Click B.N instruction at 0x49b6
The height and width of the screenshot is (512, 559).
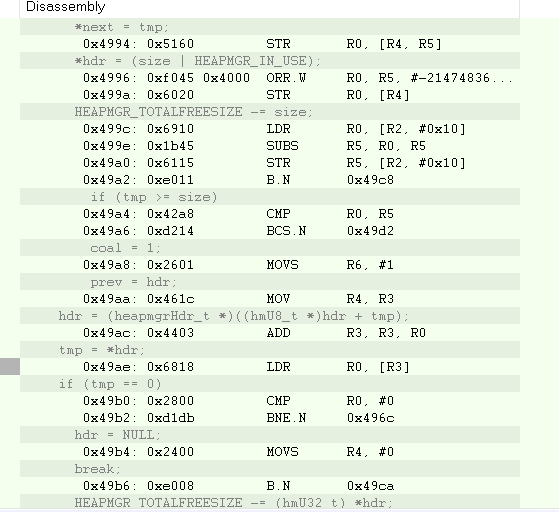pyautogui.click(x=270, y=486)
